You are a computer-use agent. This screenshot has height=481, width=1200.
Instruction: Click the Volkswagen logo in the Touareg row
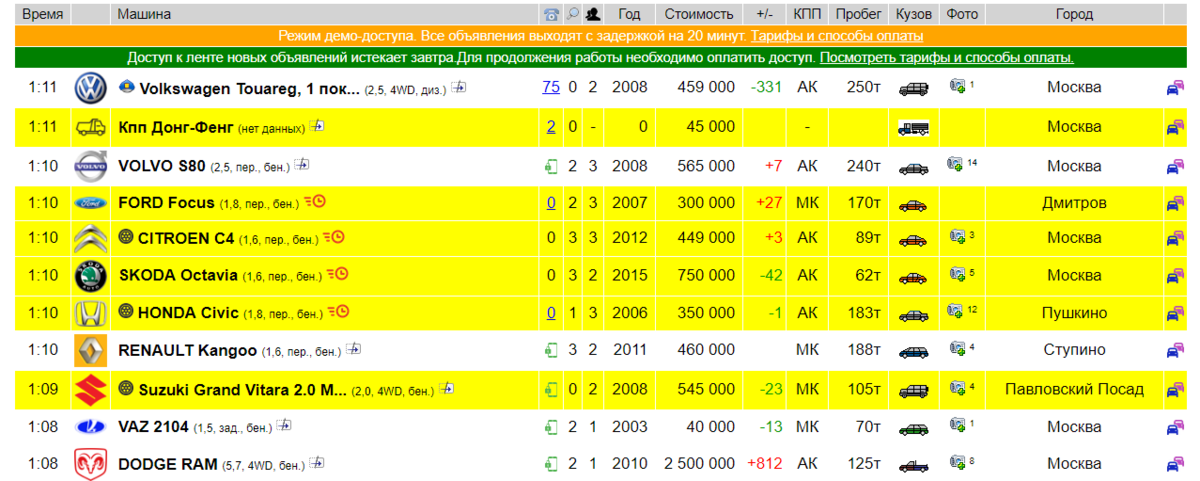pyautogui.click(x=90, y=88)
